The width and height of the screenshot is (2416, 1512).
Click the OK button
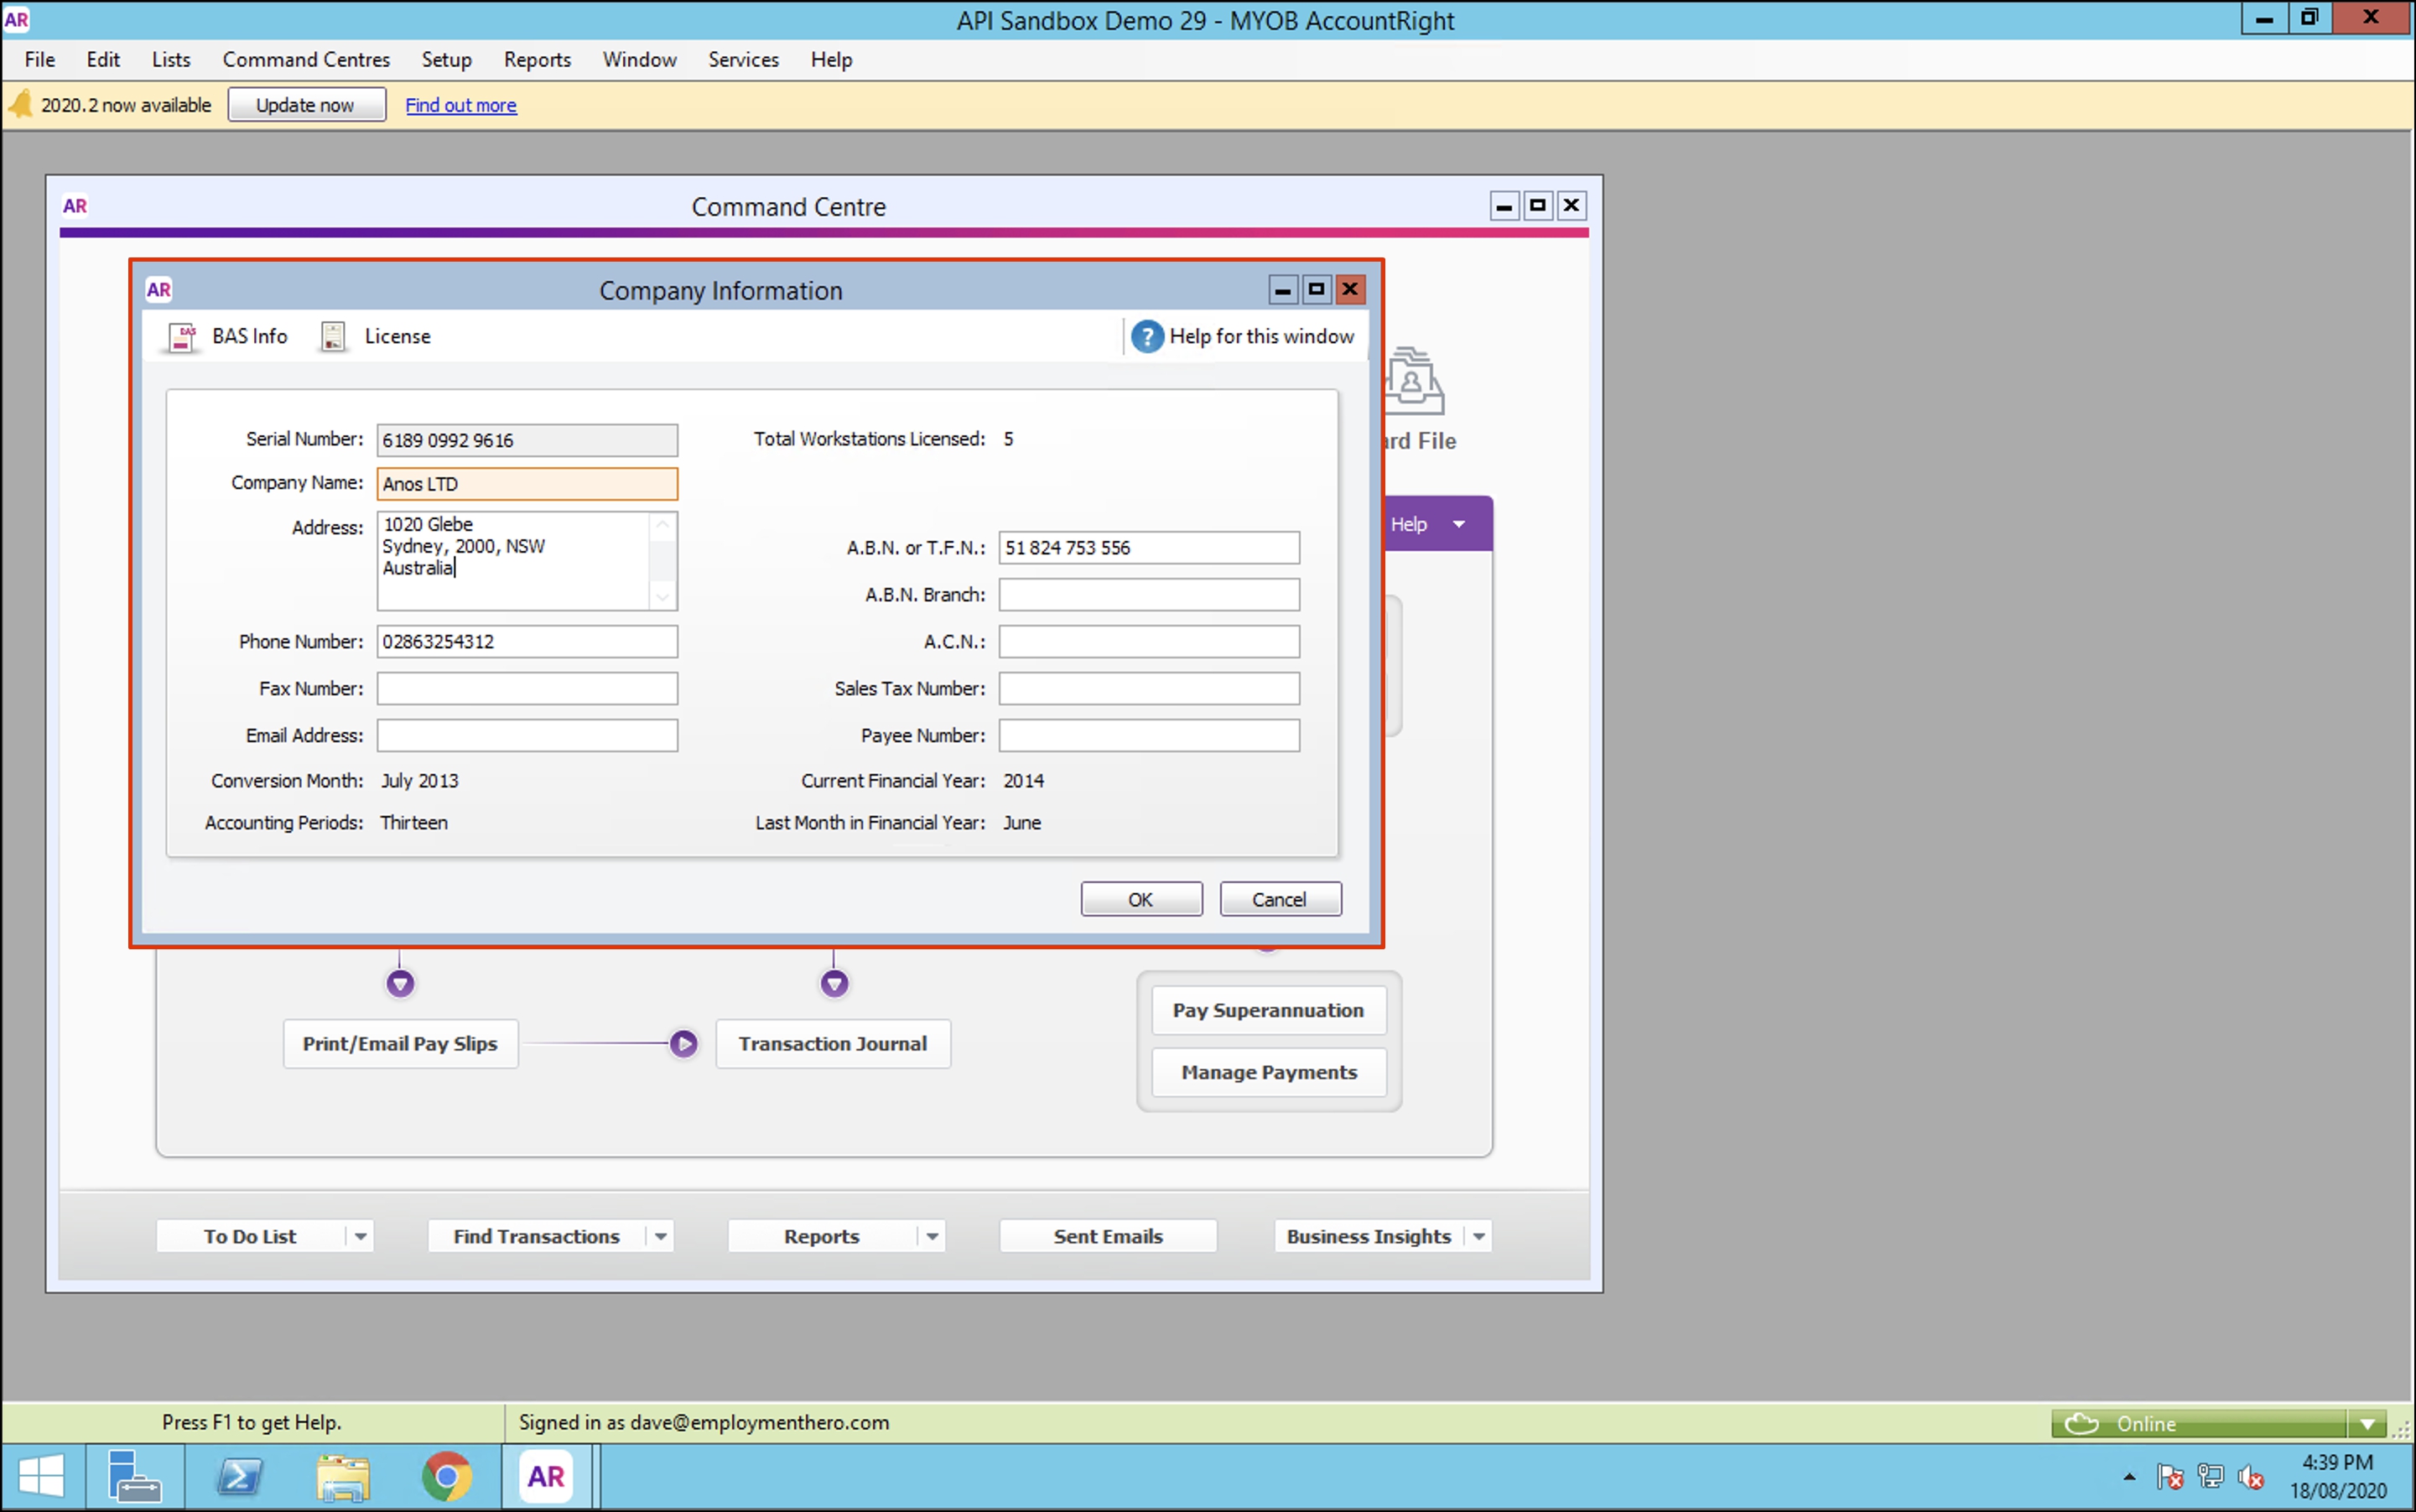1141,899
